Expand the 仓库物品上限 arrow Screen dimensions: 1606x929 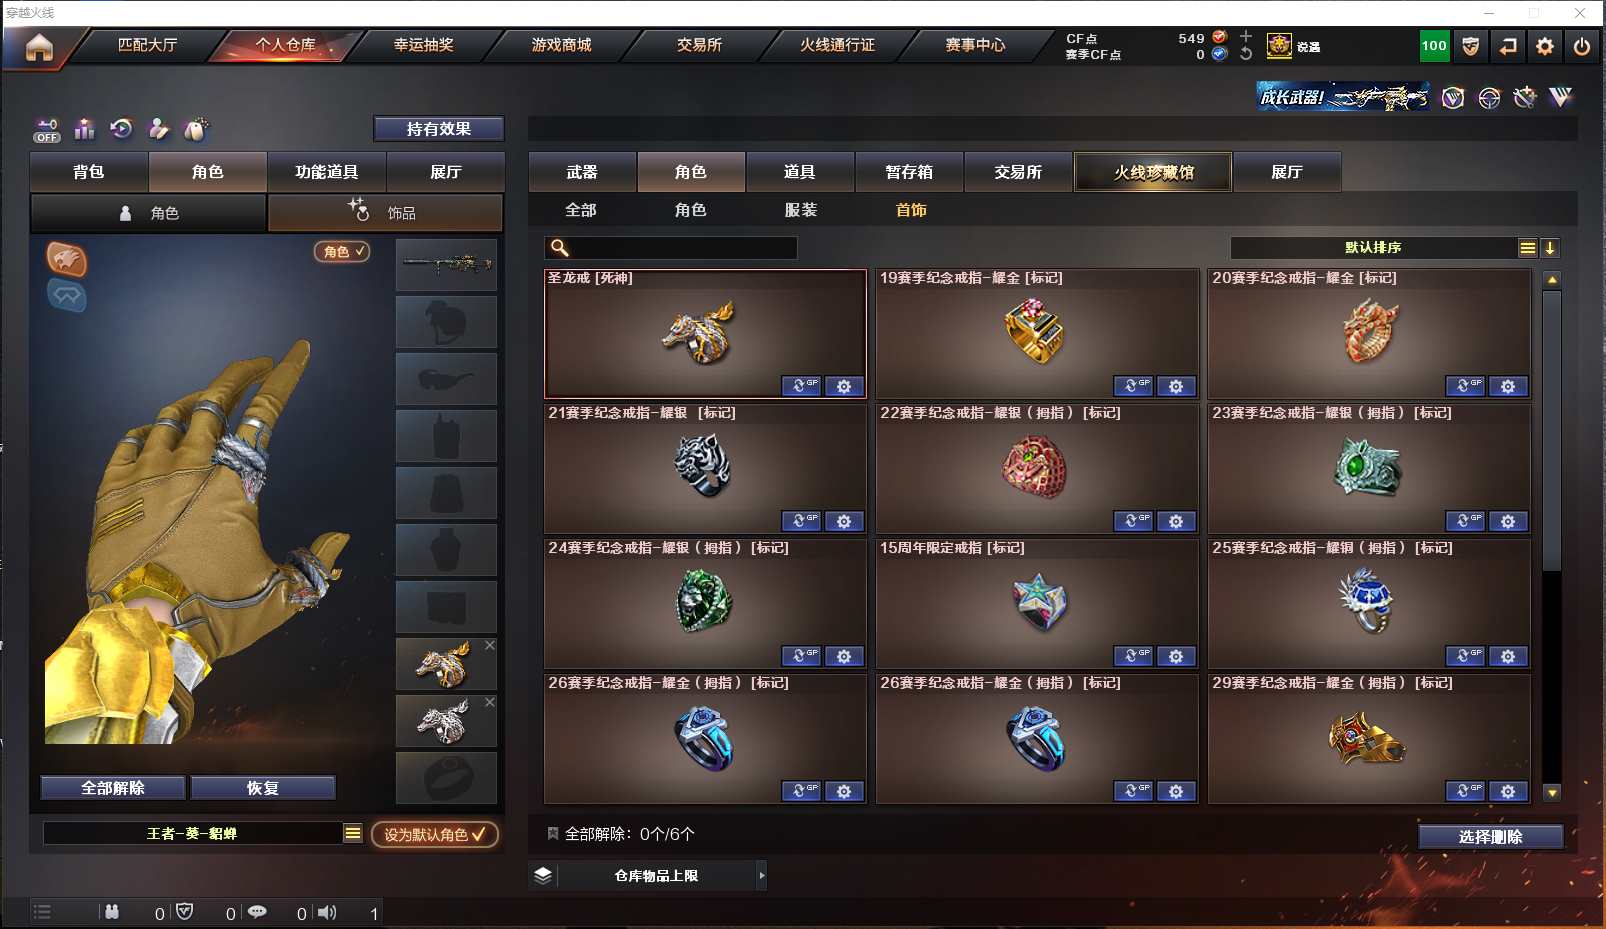coord(762,876)
